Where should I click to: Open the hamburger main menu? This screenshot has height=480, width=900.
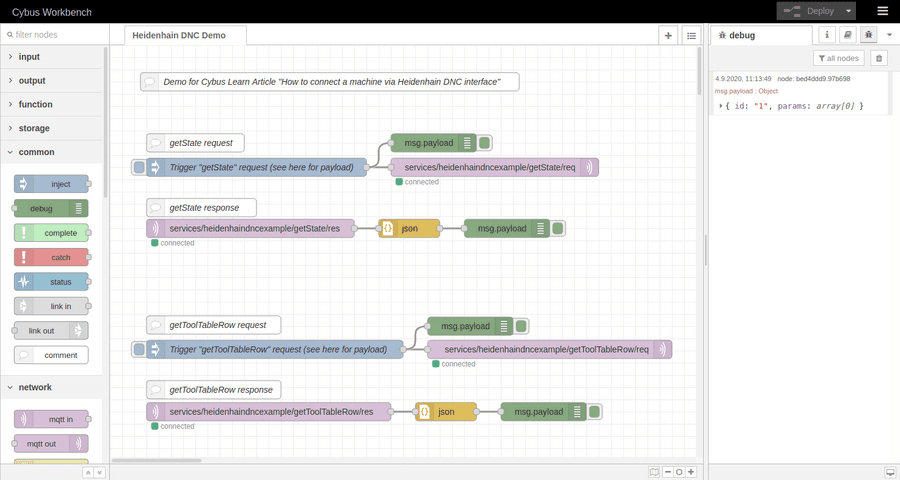[882, 11]
